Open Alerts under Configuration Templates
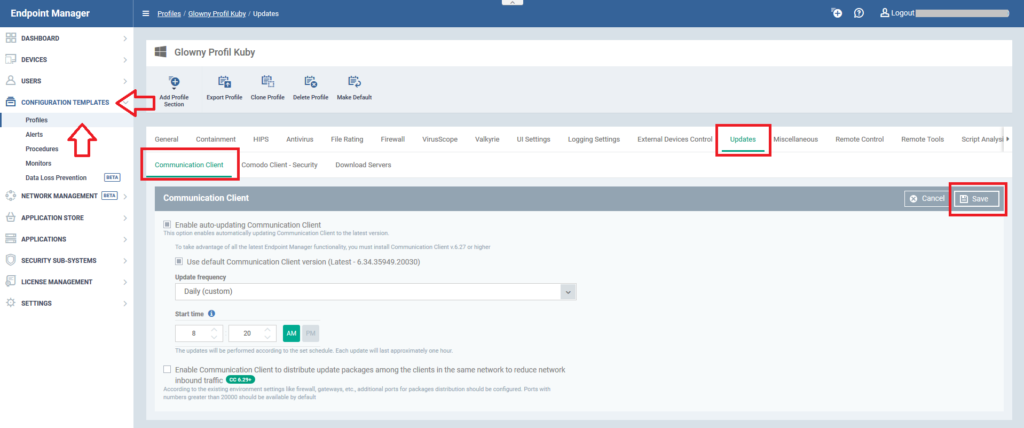This screenshot has width=1024, height=428. tap(34, 135)
